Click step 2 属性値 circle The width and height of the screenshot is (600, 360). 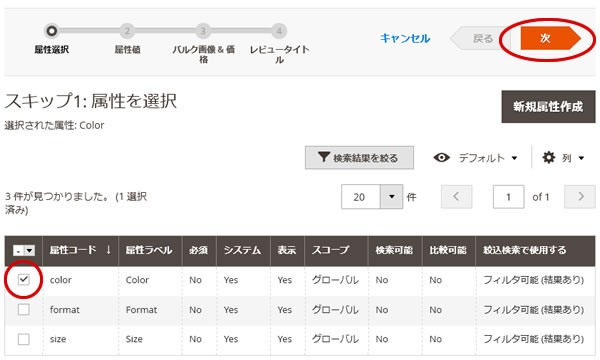pyautogui.click(x=127, y=31)
